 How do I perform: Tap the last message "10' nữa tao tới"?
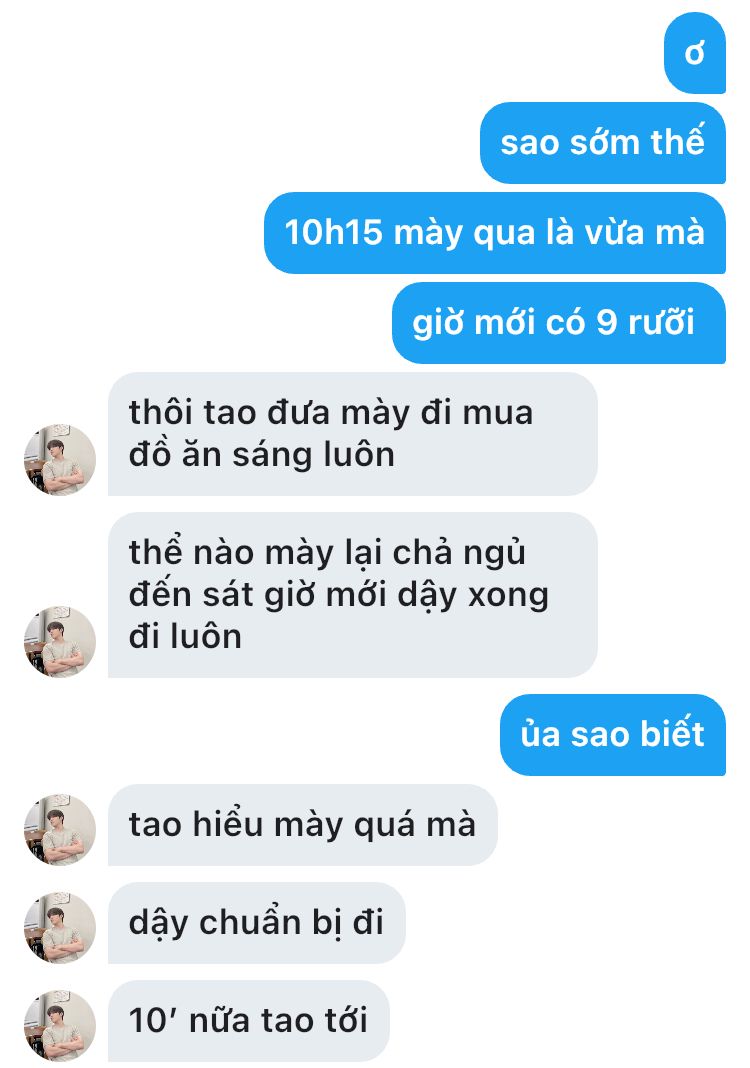[249, 1021]
